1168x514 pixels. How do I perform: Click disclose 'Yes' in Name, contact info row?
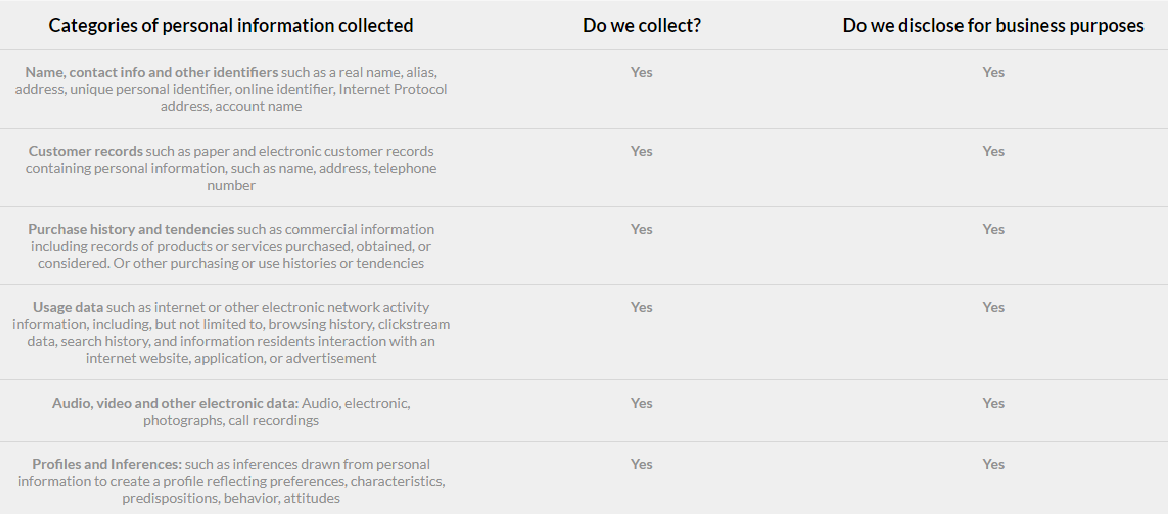coord(993,72)
